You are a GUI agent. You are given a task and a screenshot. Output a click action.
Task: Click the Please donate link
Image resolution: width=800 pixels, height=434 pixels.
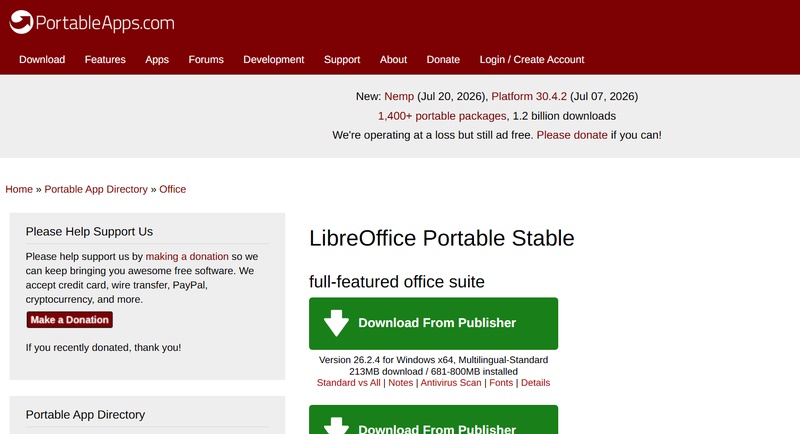pyautogui.click(x=572, y=135)
